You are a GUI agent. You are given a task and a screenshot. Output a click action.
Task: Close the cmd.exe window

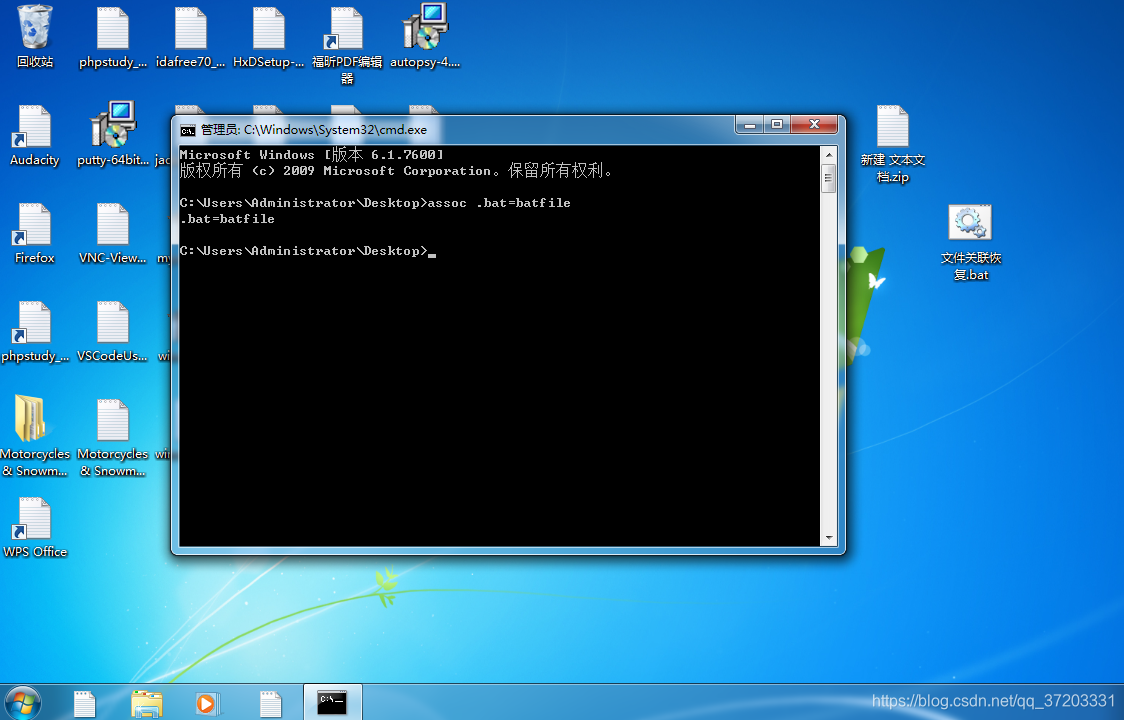click(x=814, y=125)
